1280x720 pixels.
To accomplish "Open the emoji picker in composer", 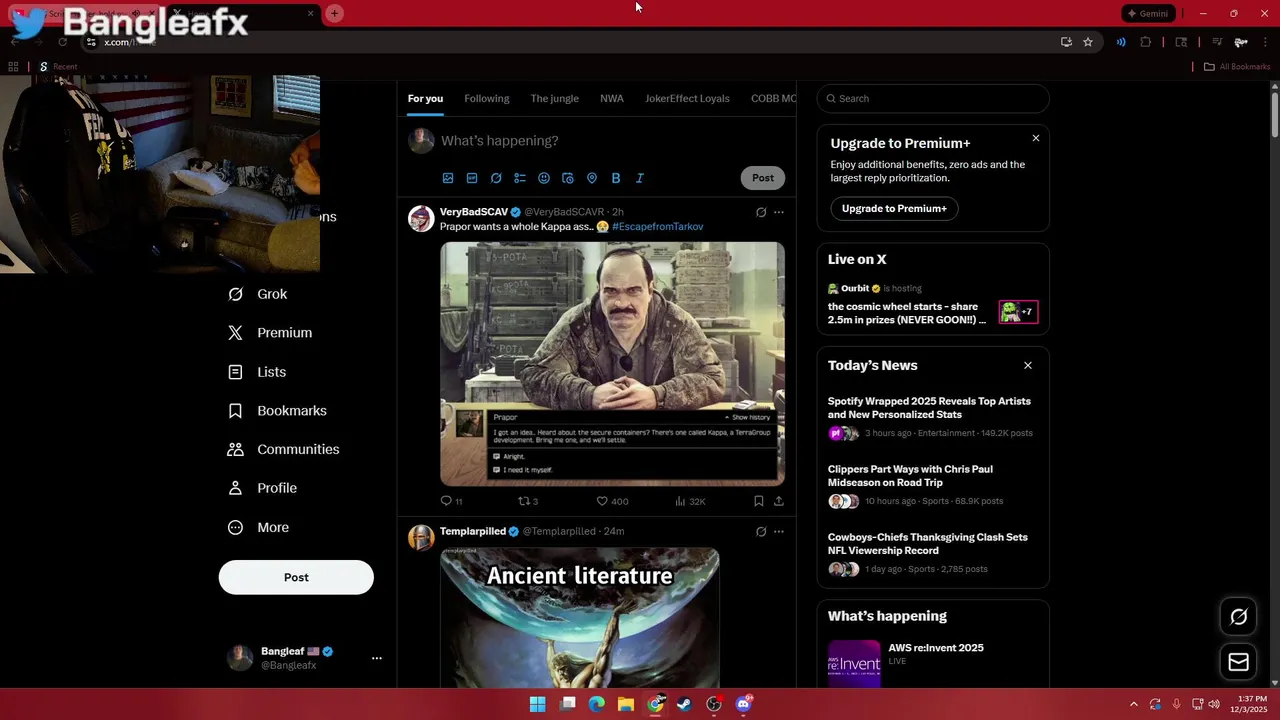I will click(544, 178).
